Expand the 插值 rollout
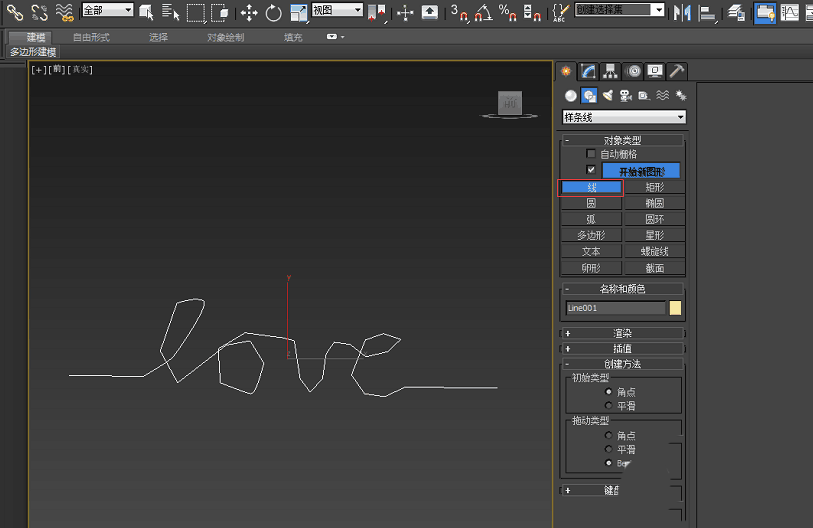Screen dimensions: 813x528 pyautogui.click(x=622, y=348)
